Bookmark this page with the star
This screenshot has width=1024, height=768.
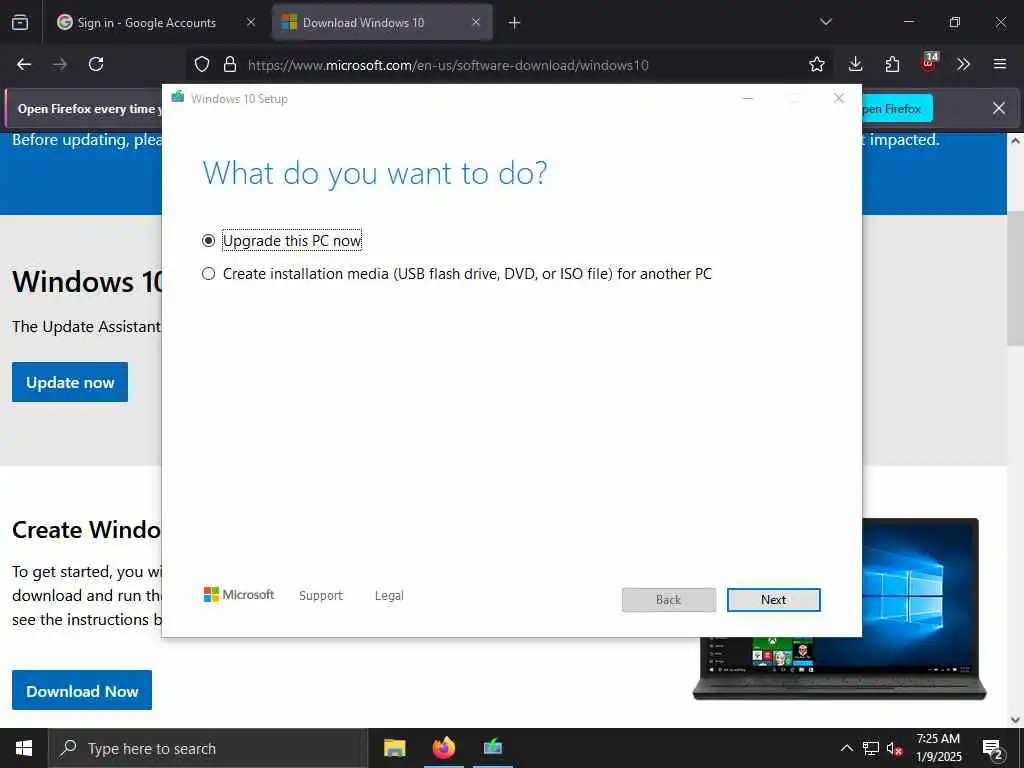point(816,64)
